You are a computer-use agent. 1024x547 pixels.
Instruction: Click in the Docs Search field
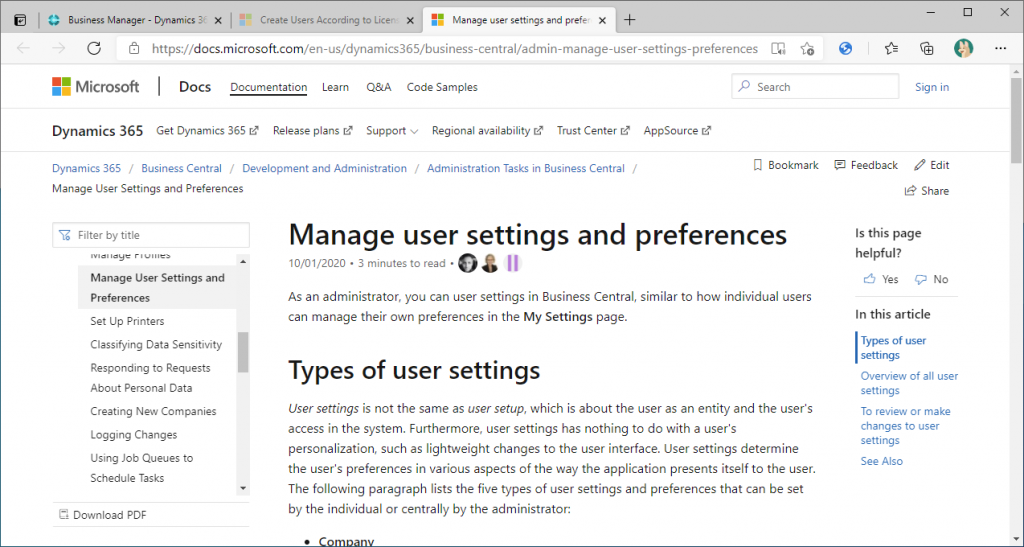[815, 87]
